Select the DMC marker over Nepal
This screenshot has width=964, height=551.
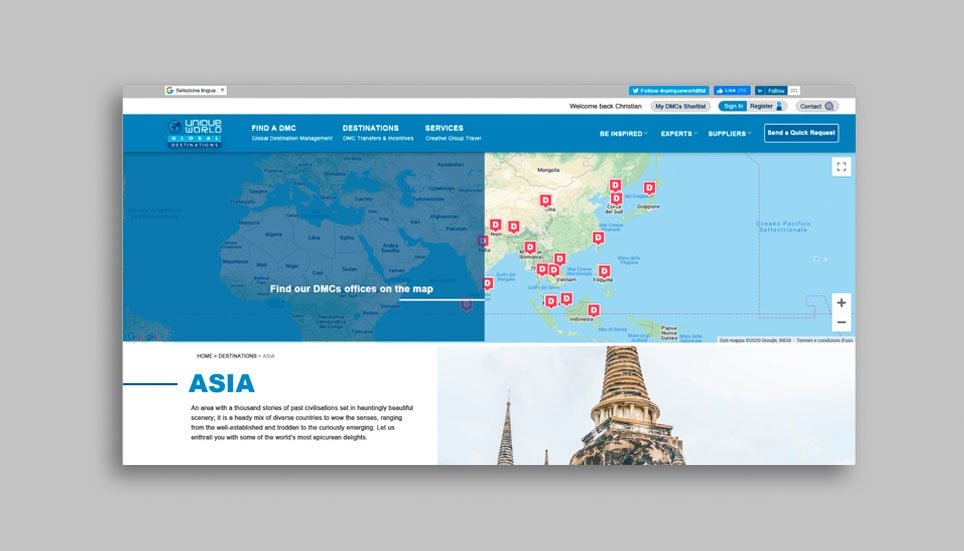496,225
